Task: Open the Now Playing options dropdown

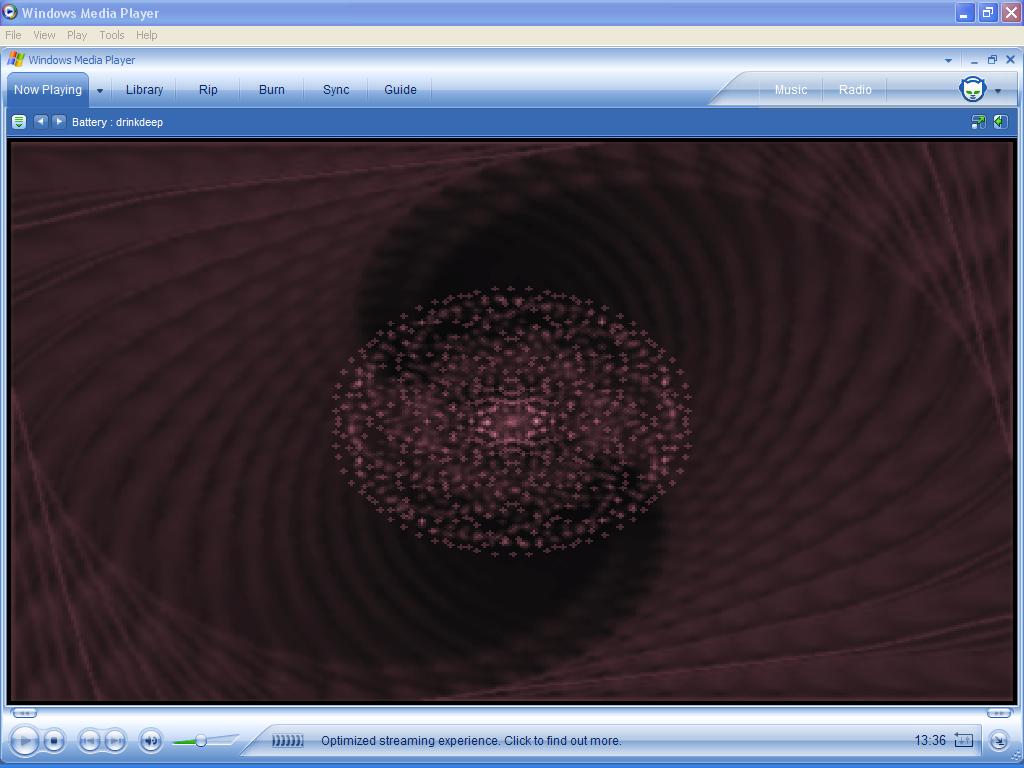Action: pos(98,89)
